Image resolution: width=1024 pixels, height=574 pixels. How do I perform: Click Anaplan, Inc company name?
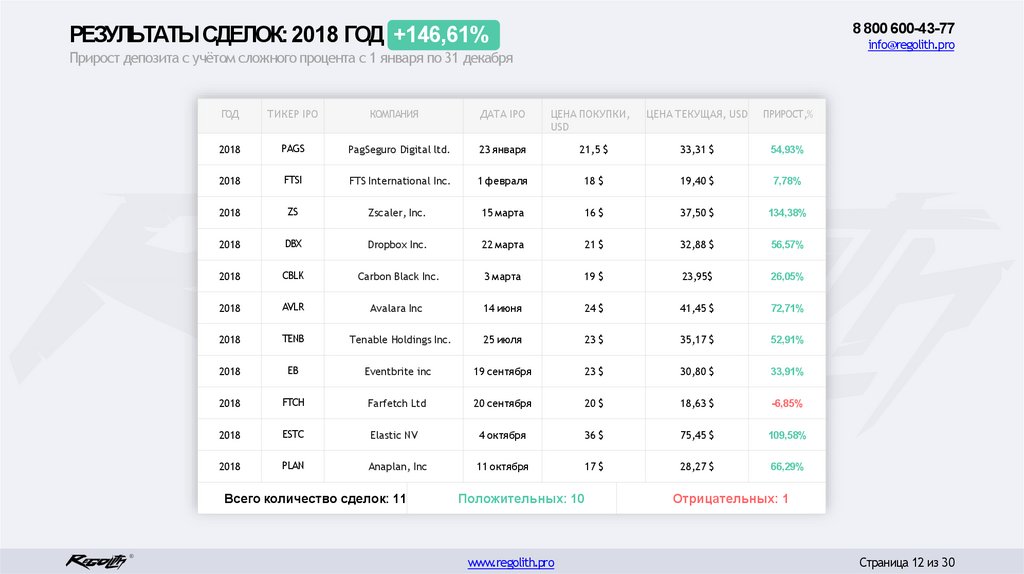397,467
